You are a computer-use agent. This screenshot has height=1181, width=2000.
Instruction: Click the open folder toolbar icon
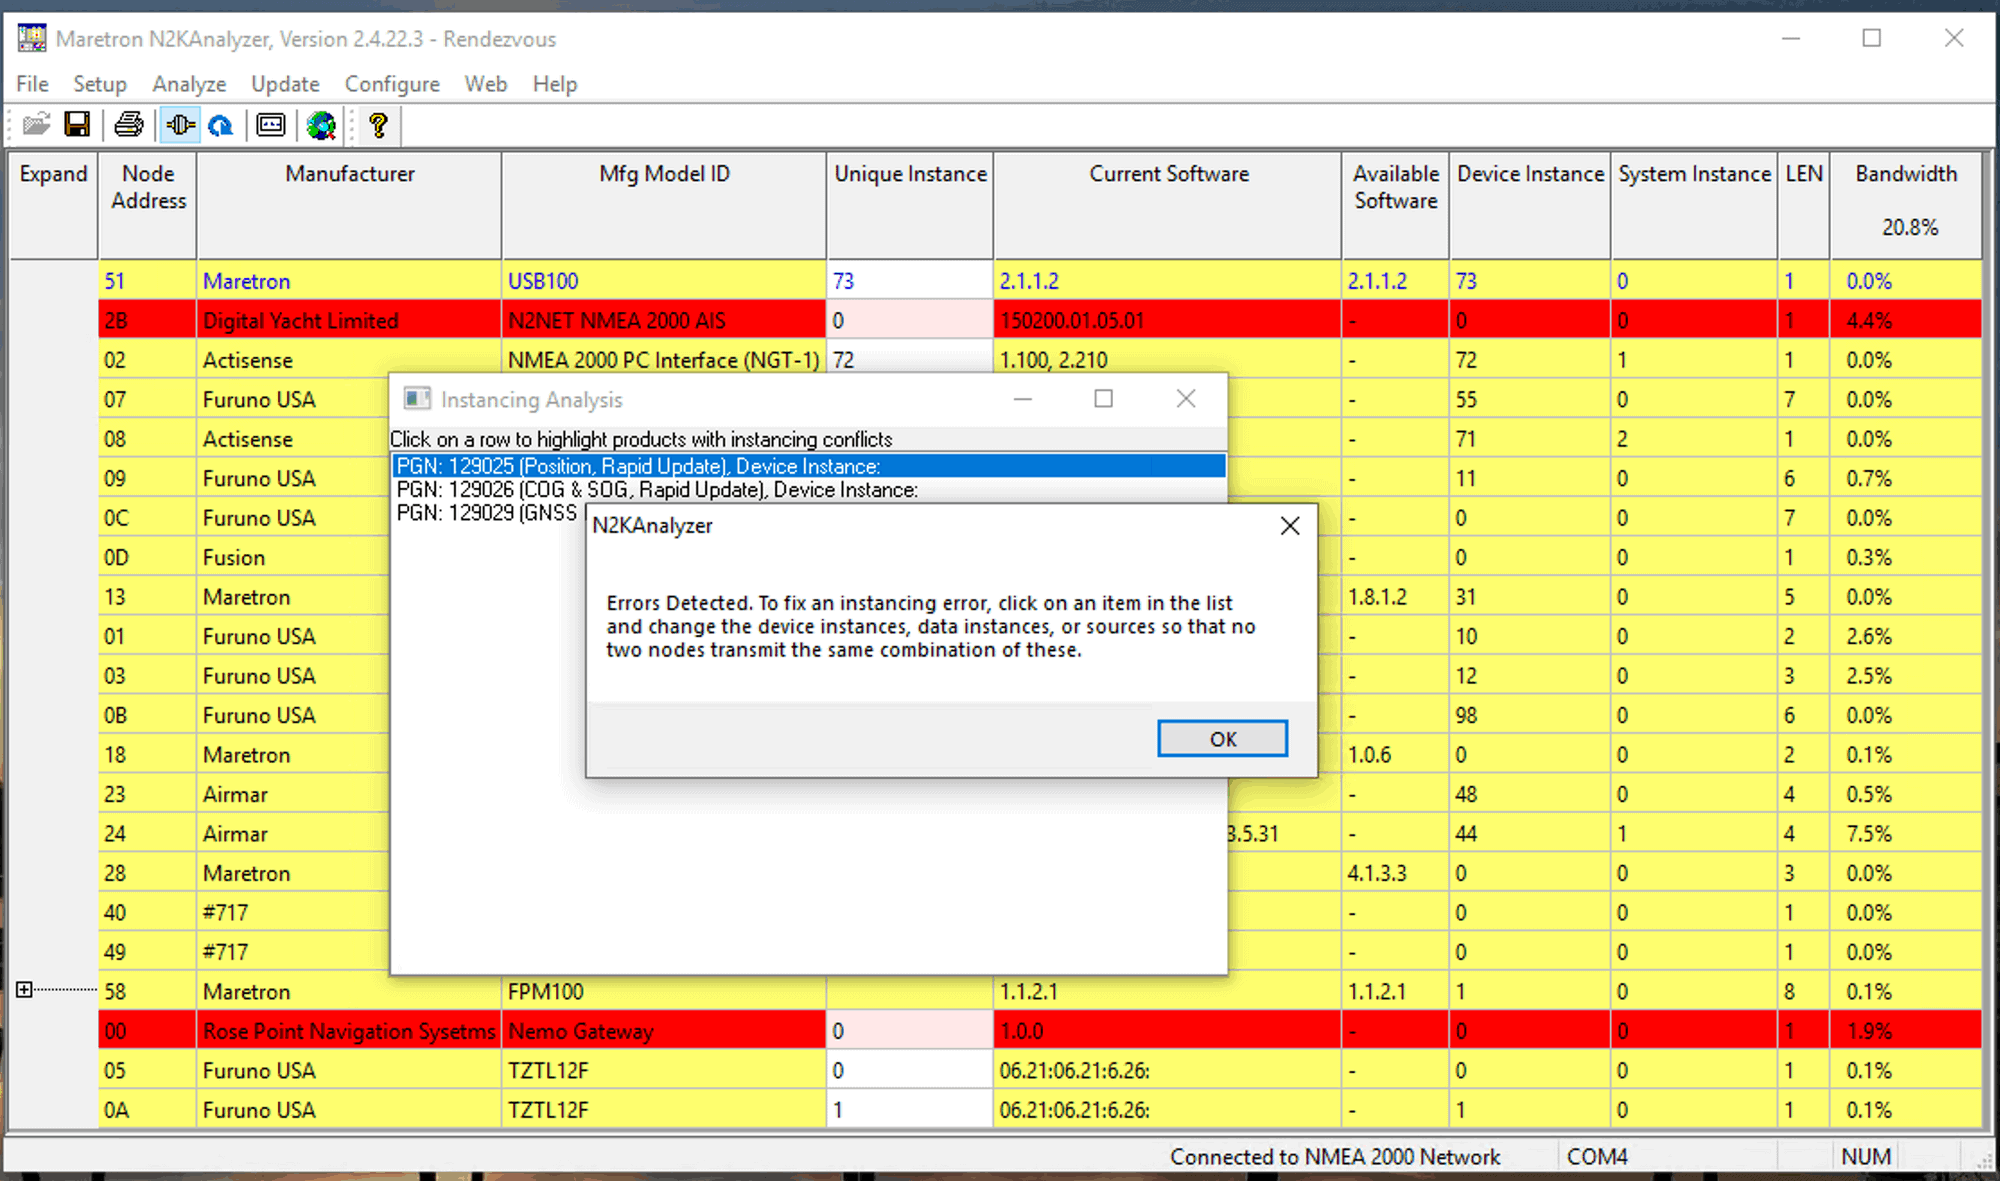pyautogui.click(x=36, y=125)
